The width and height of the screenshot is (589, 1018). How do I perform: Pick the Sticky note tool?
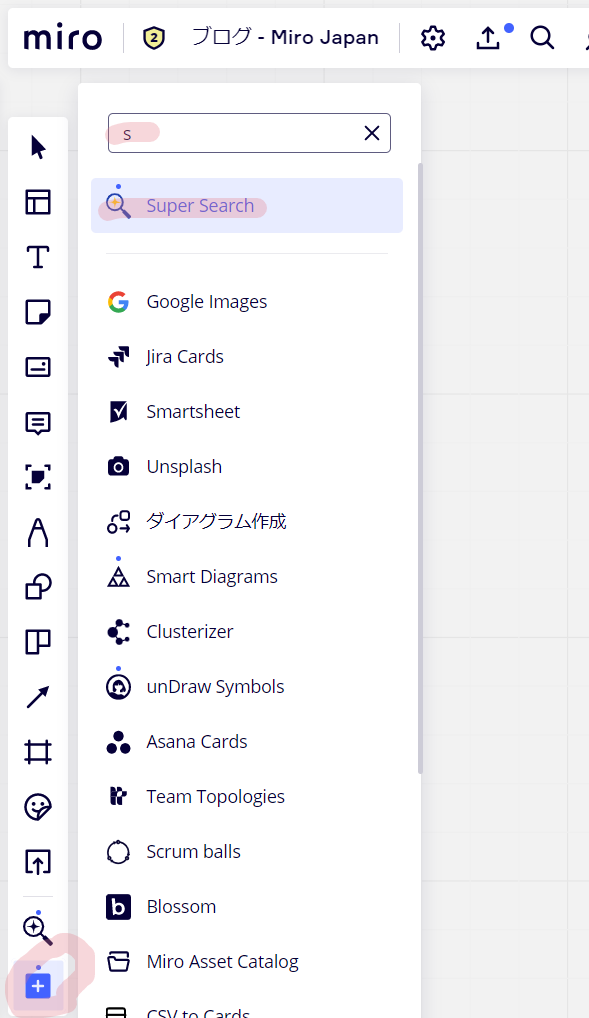38,312
